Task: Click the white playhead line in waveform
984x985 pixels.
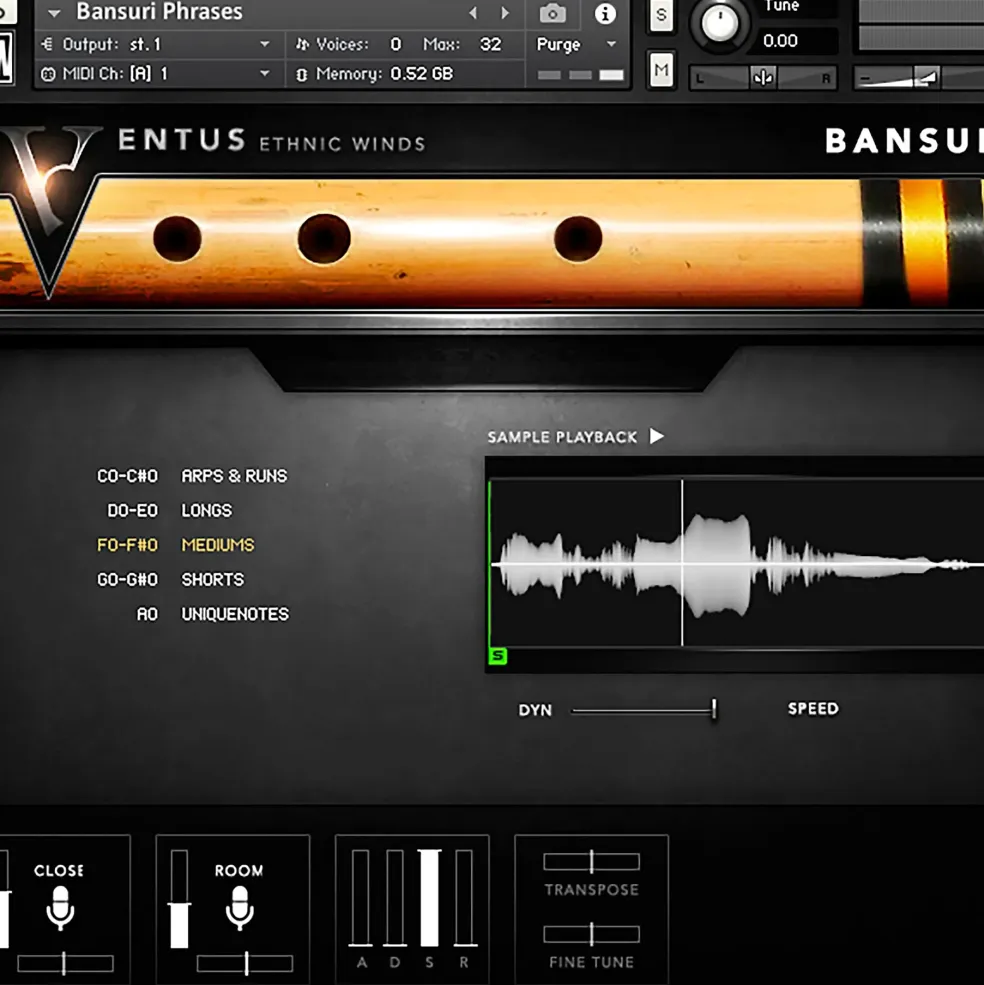Action: point(682,563)
